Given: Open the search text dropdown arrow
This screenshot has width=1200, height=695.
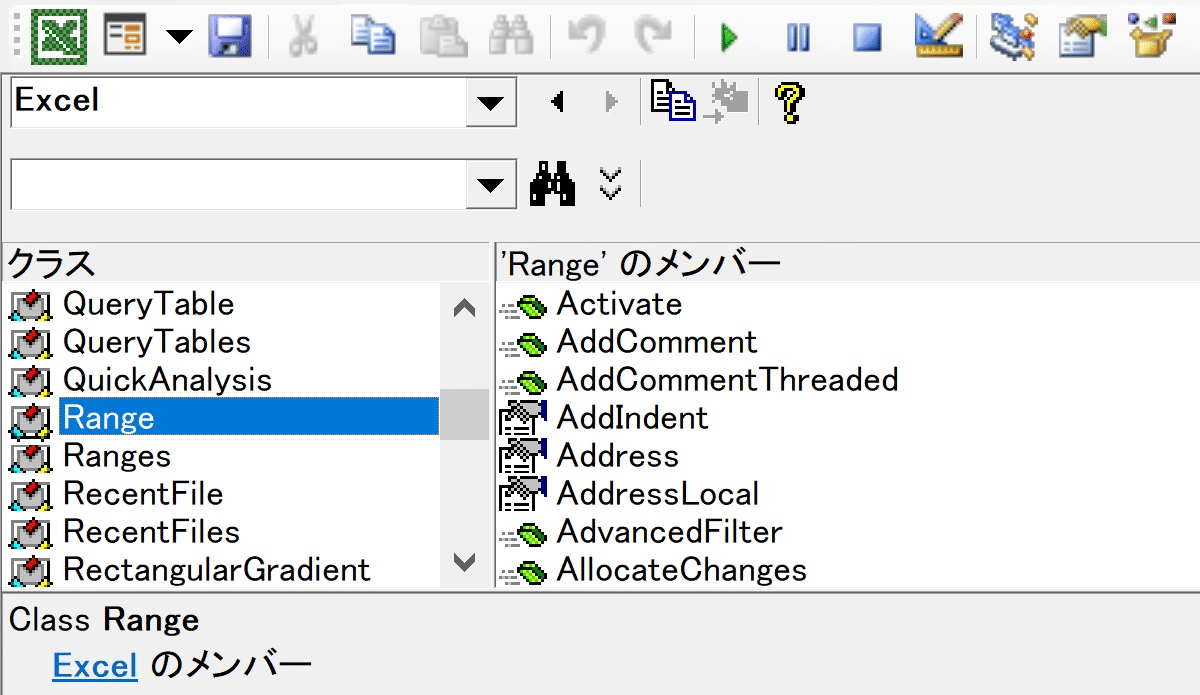Looking at the screenshot, I should (490, 184).
